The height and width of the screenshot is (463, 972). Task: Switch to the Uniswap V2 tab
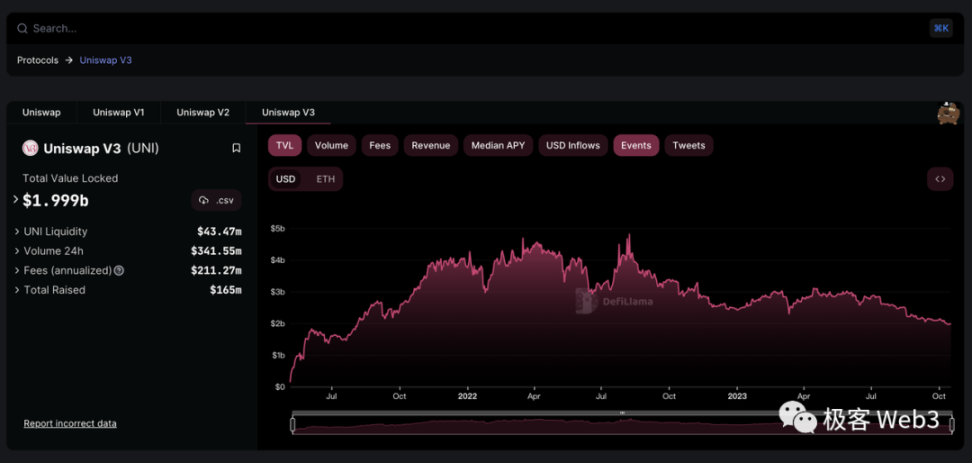point(203,113)
